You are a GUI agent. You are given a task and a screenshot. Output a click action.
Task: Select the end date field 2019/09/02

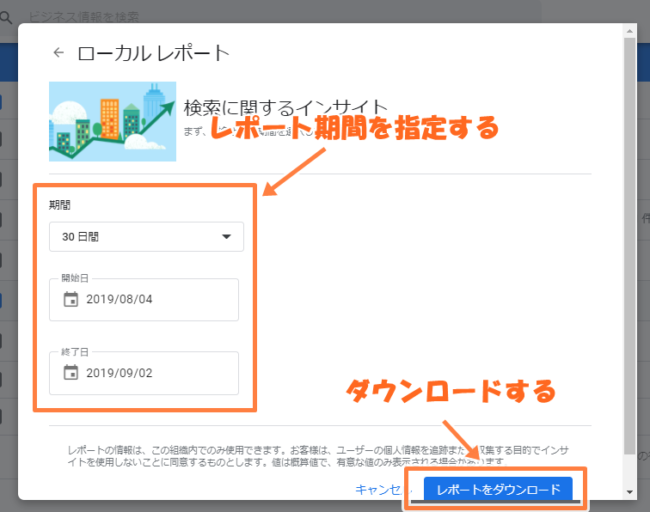pyautogui.click(x=144, y=373)
